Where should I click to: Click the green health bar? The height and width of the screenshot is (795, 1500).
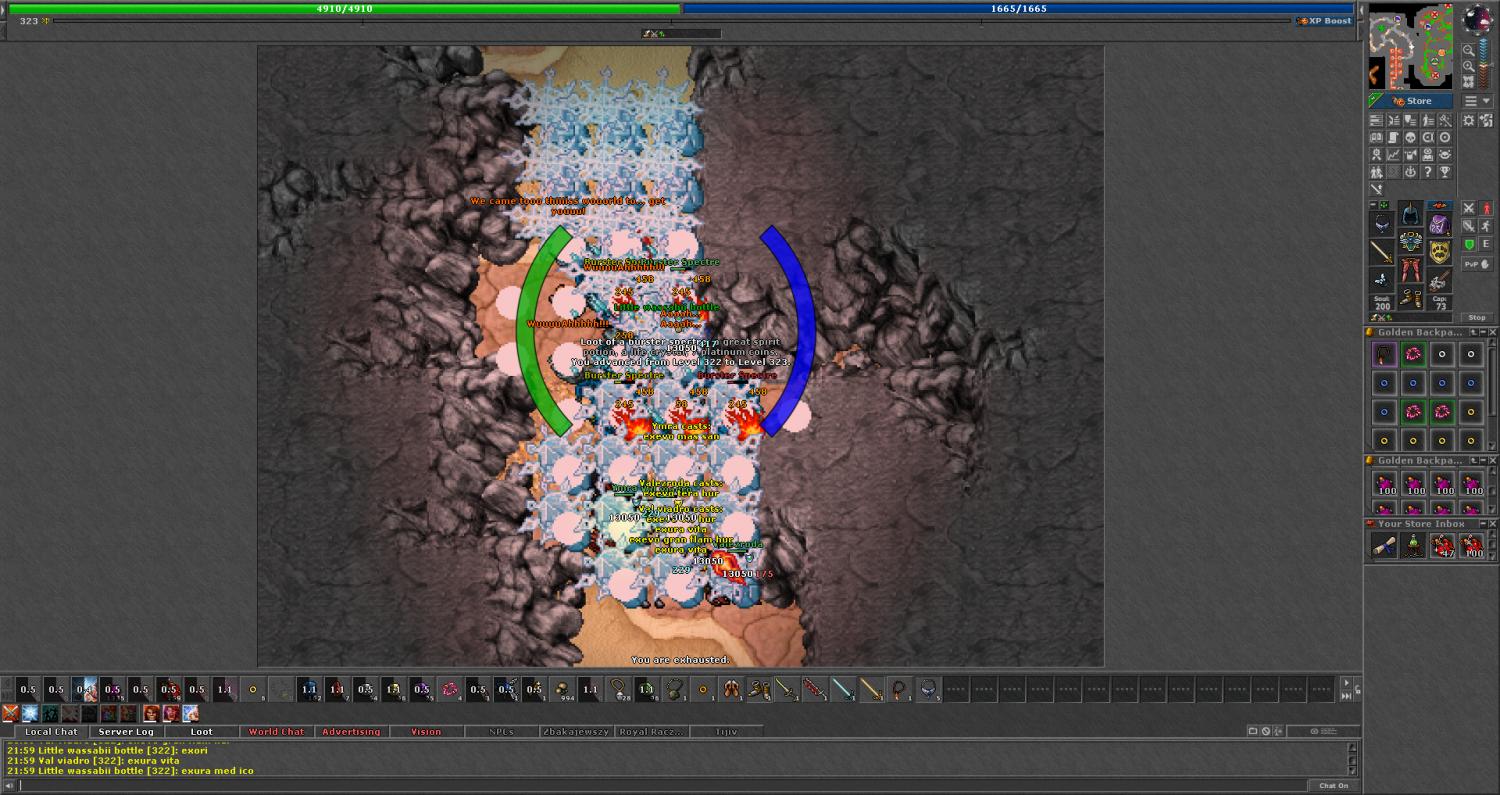[x=345, y=8]
